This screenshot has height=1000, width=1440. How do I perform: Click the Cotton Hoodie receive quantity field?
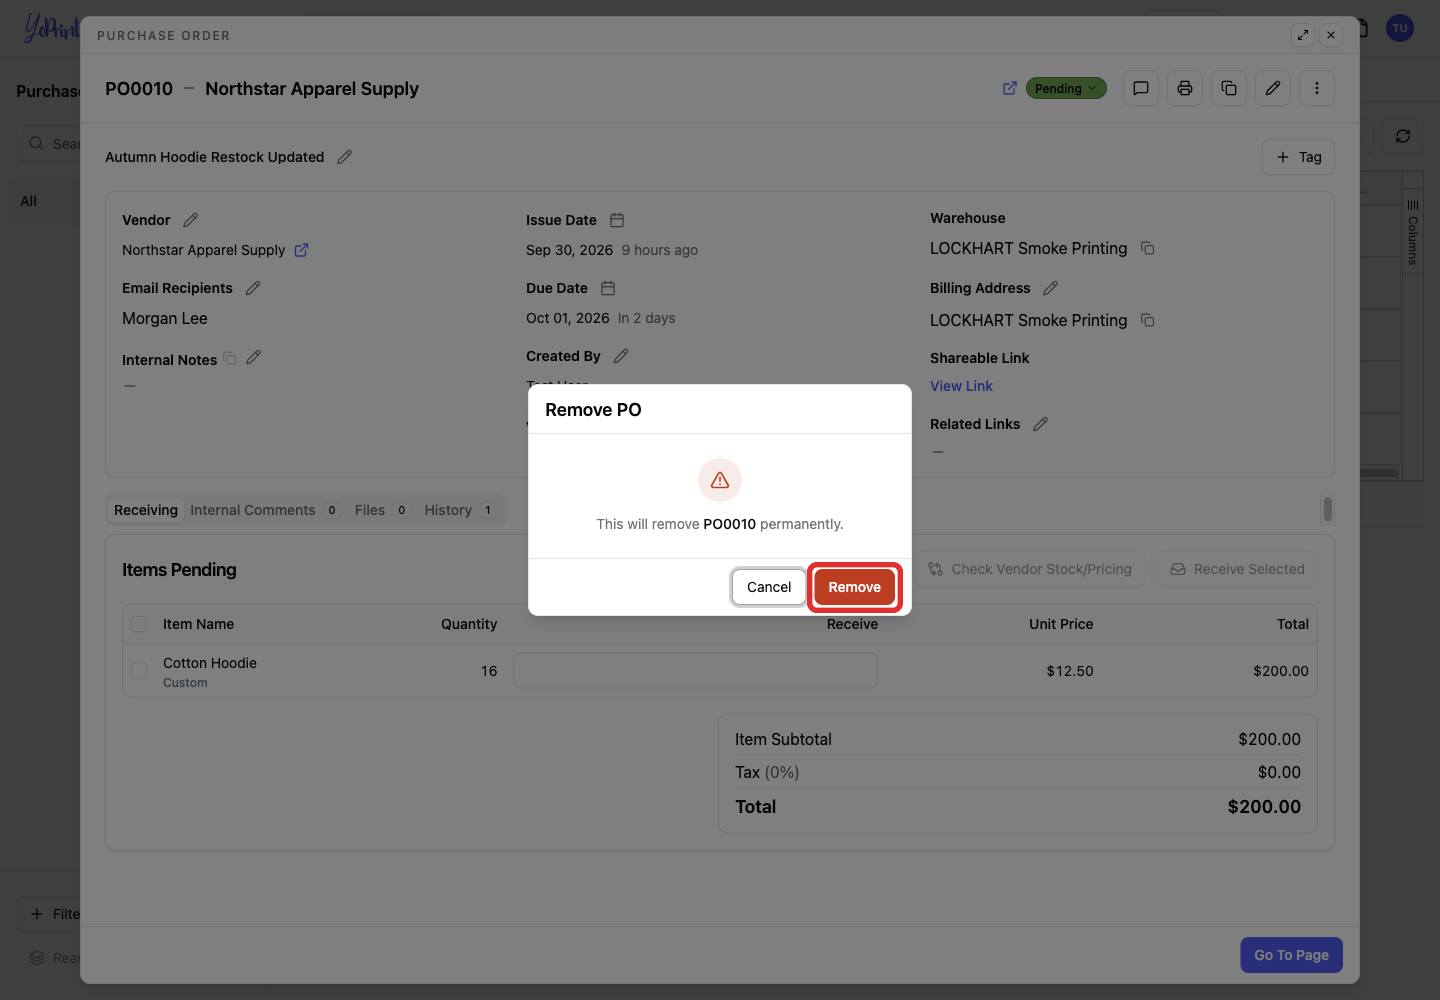(695, 670)
